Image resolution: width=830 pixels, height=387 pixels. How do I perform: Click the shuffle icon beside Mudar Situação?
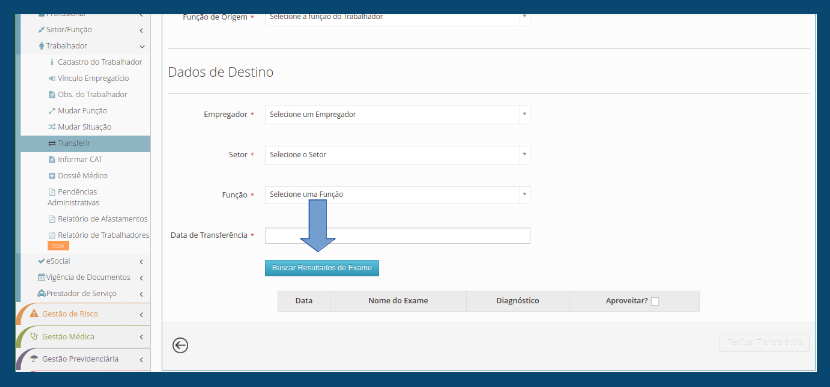point(52,127)
